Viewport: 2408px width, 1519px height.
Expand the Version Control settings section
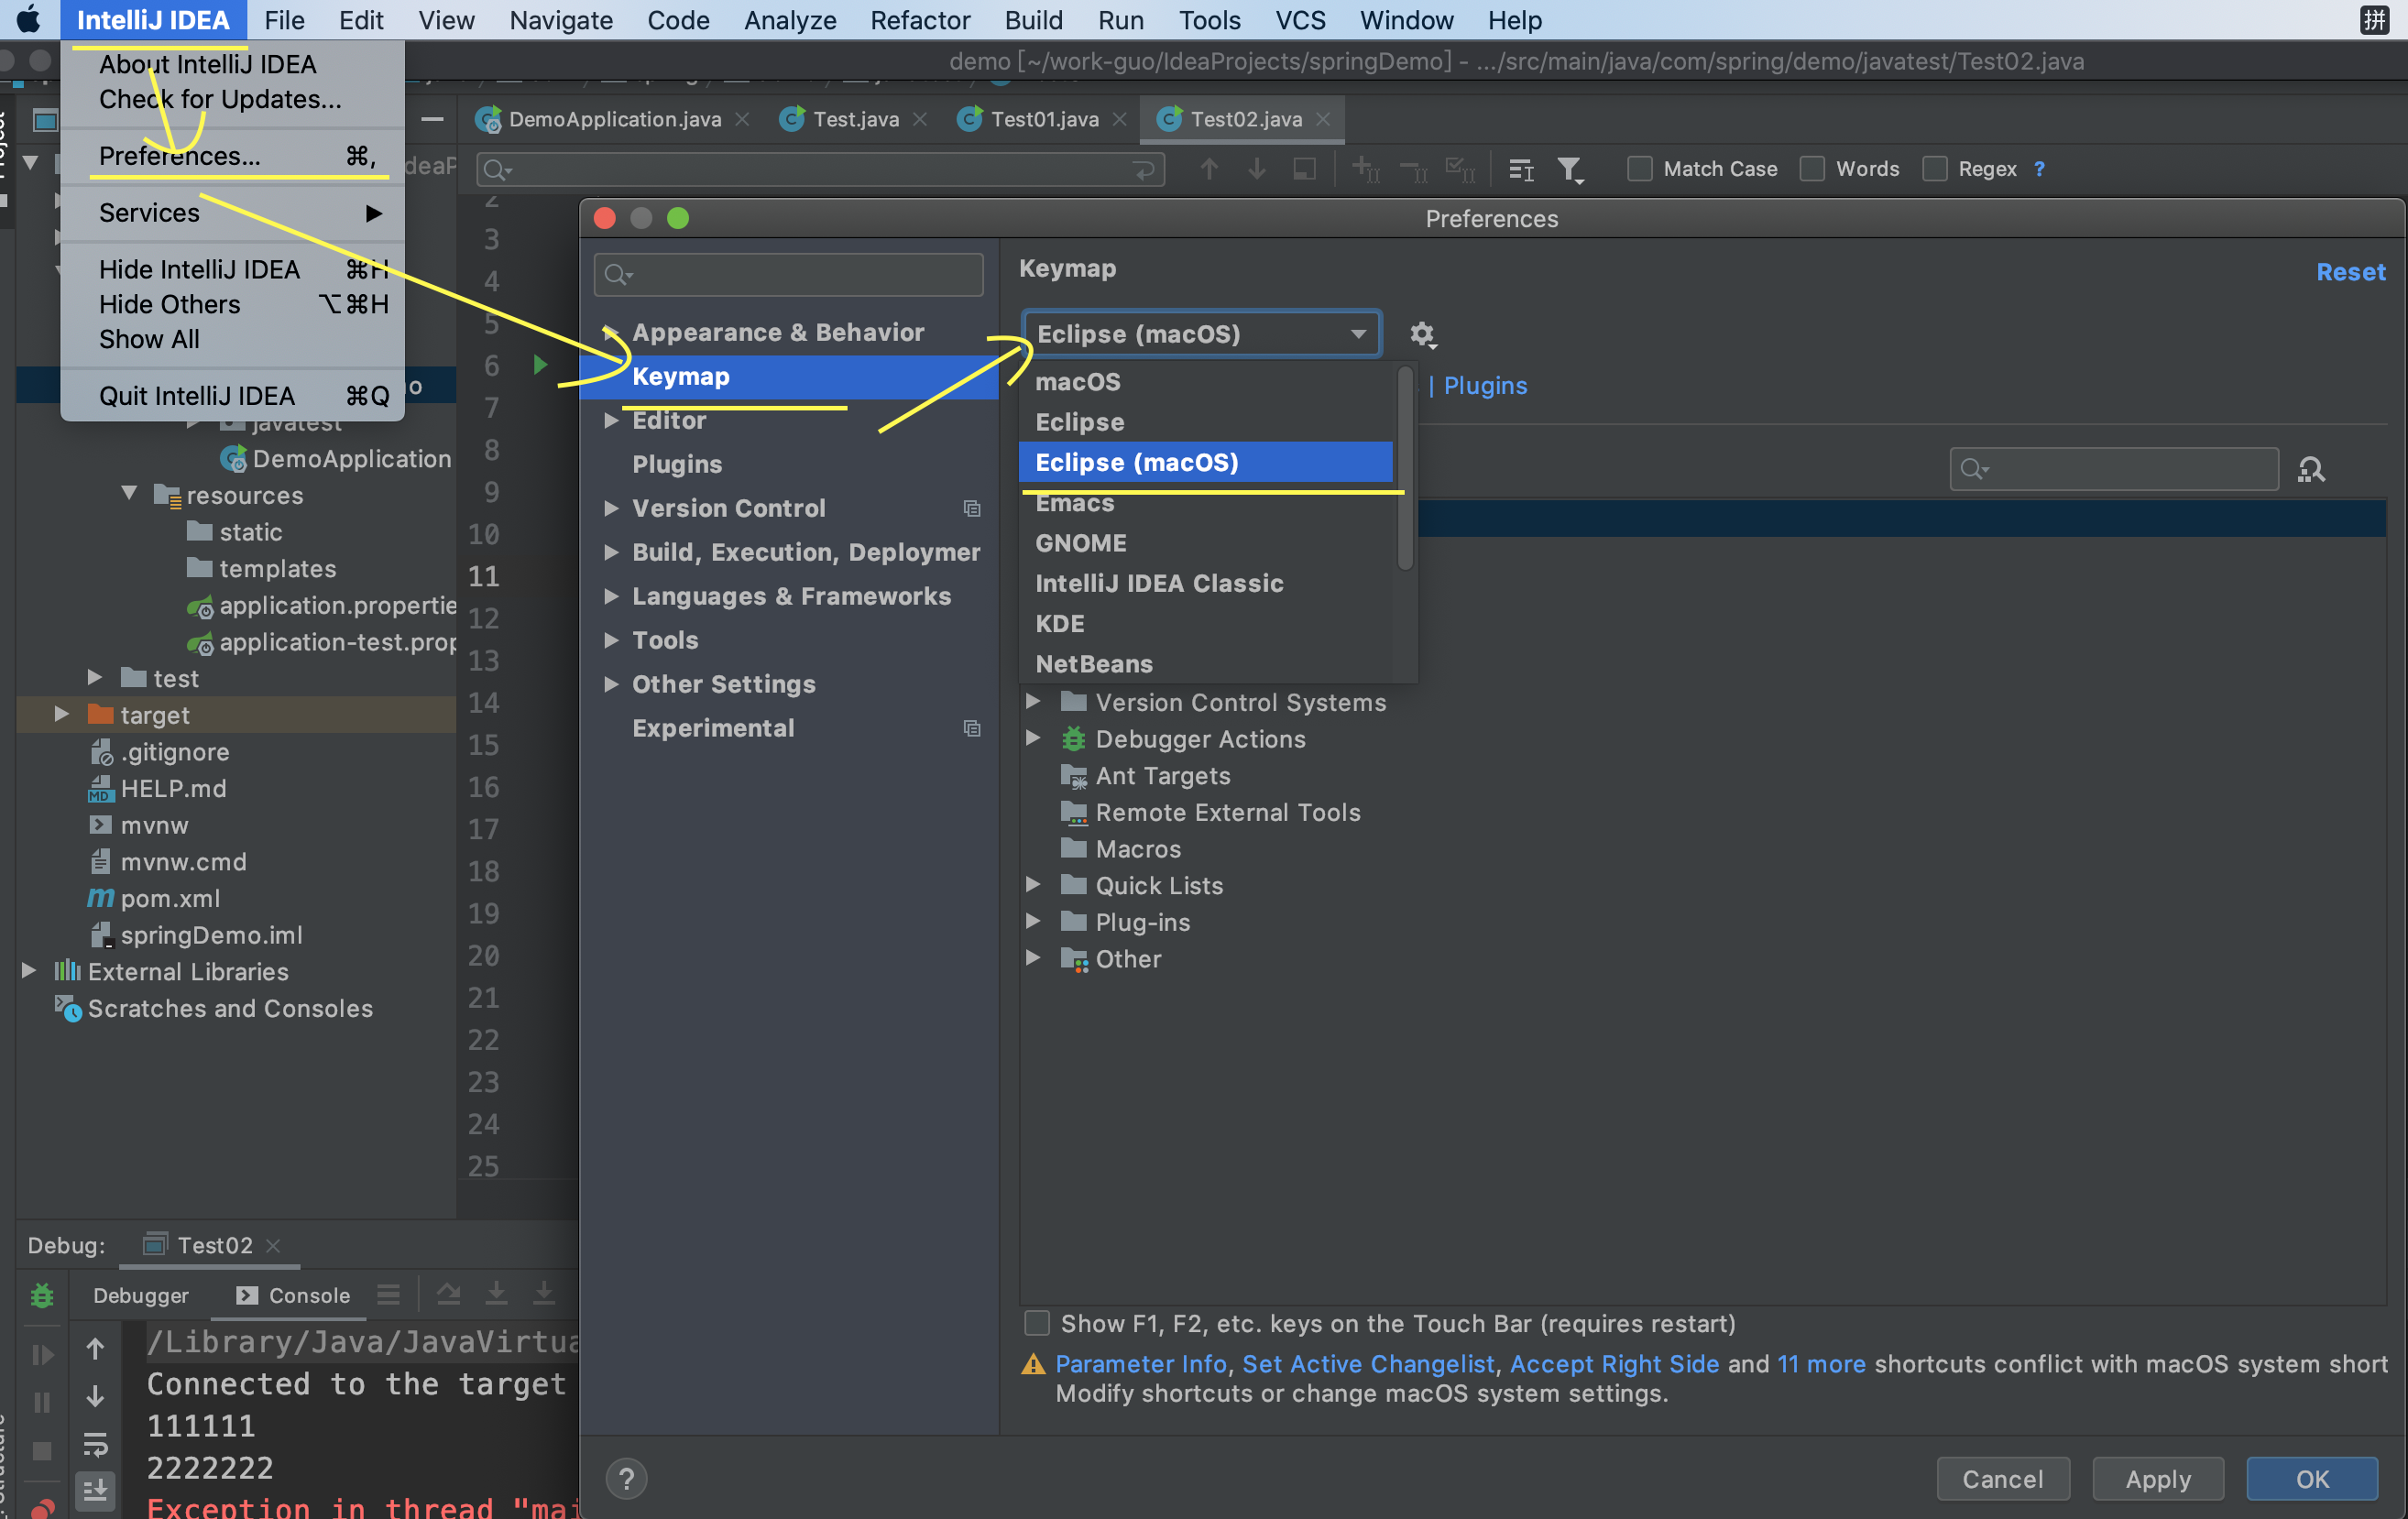coord(611,508)
